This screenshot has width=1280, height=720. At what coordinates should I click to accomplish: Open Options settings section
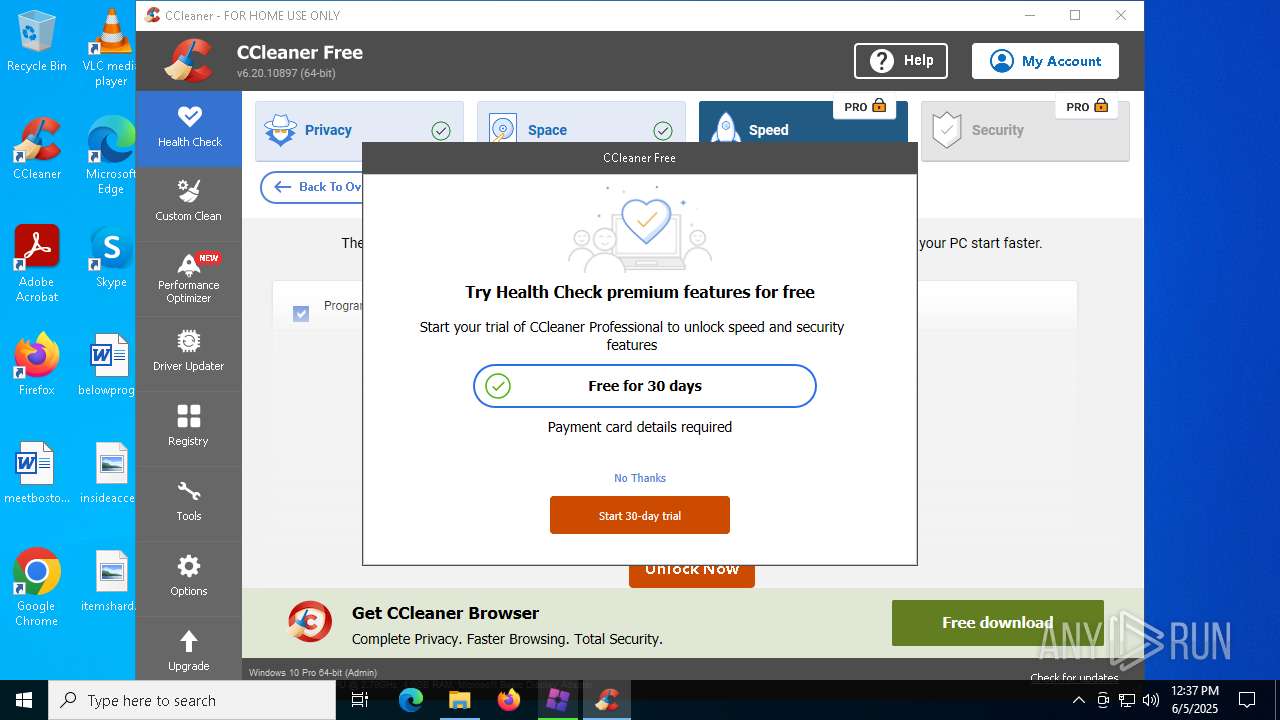189,577
